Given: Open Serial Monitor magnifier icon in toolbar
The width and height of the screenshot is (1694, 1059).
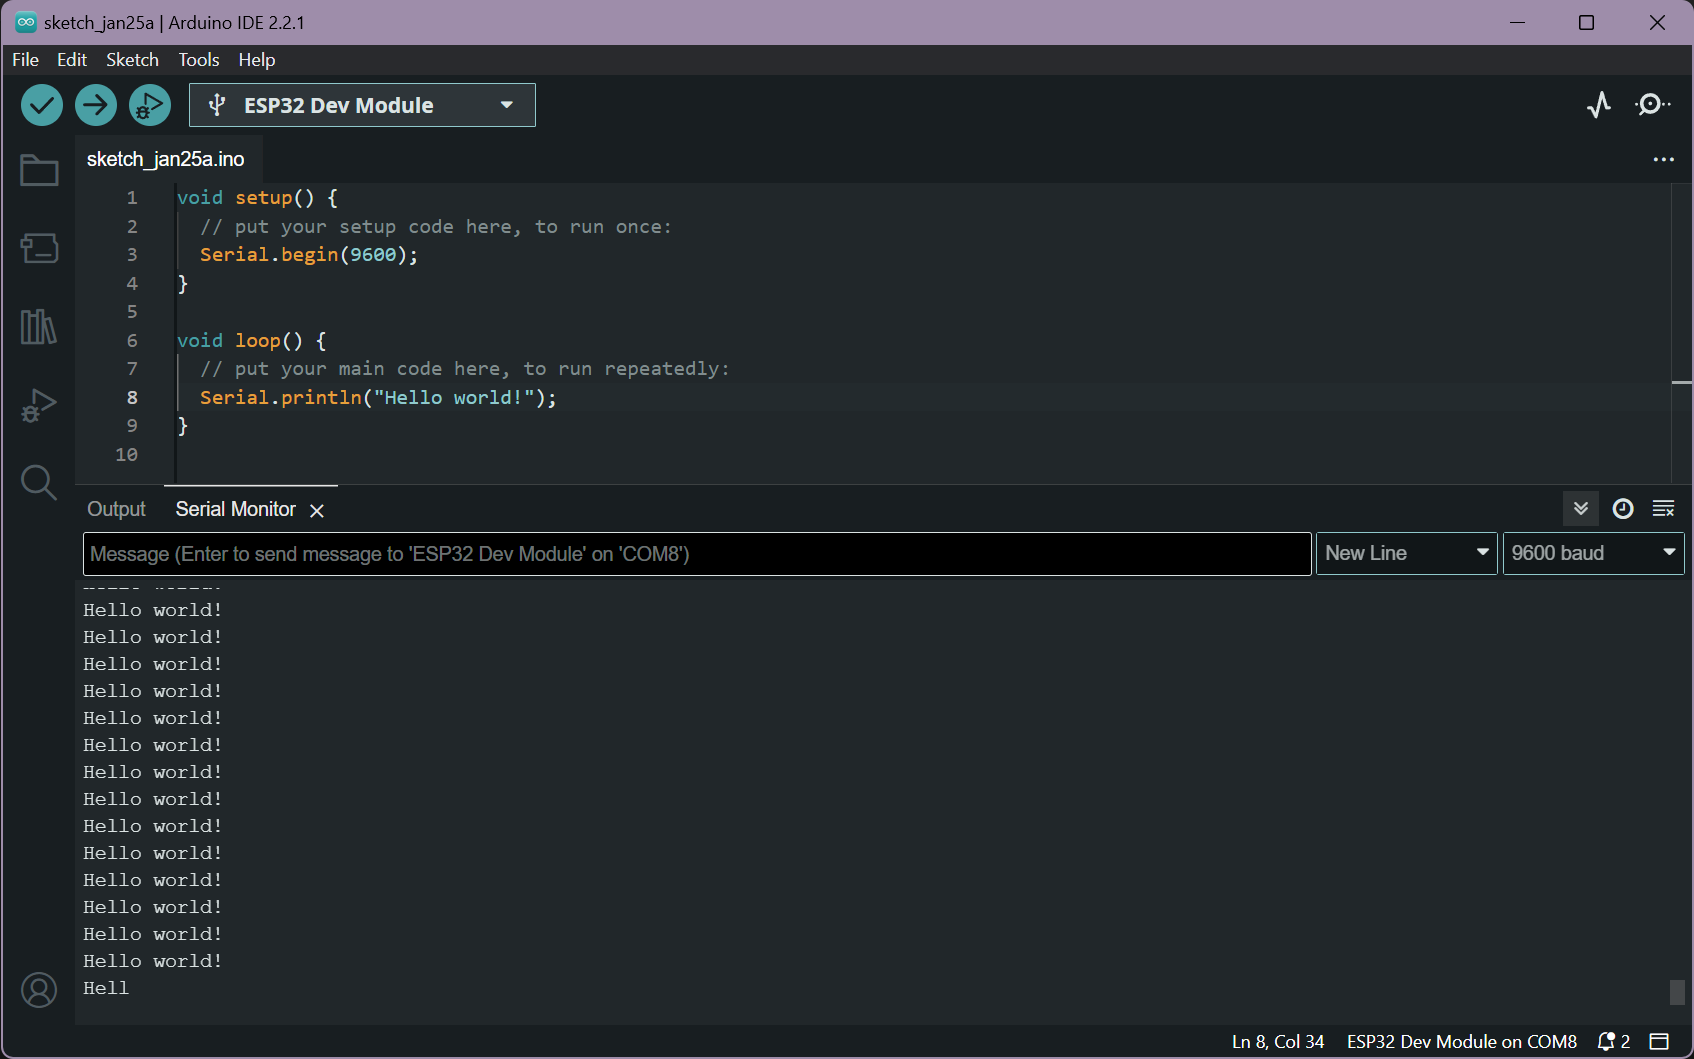Looking at the screenshot, I should point(1652,105).
